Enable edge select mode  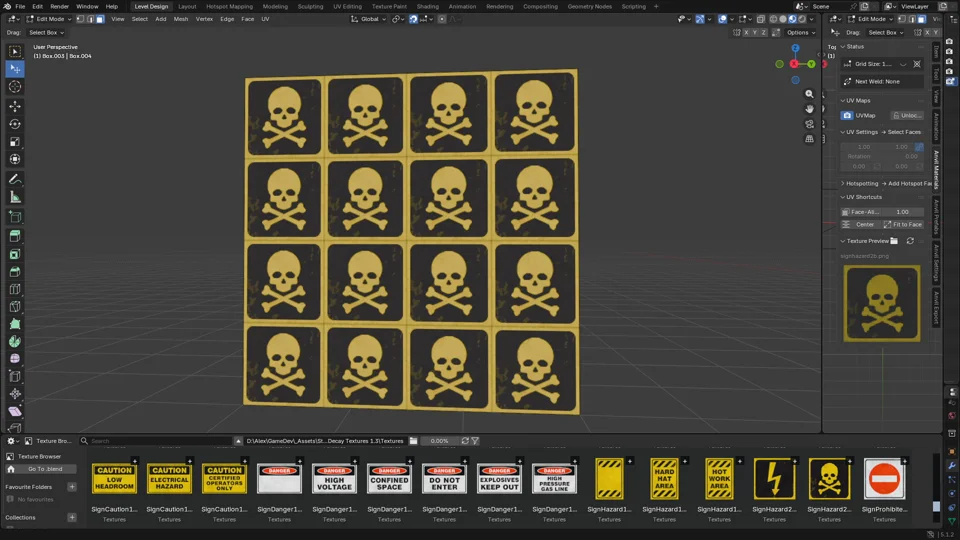pos(90,19)
